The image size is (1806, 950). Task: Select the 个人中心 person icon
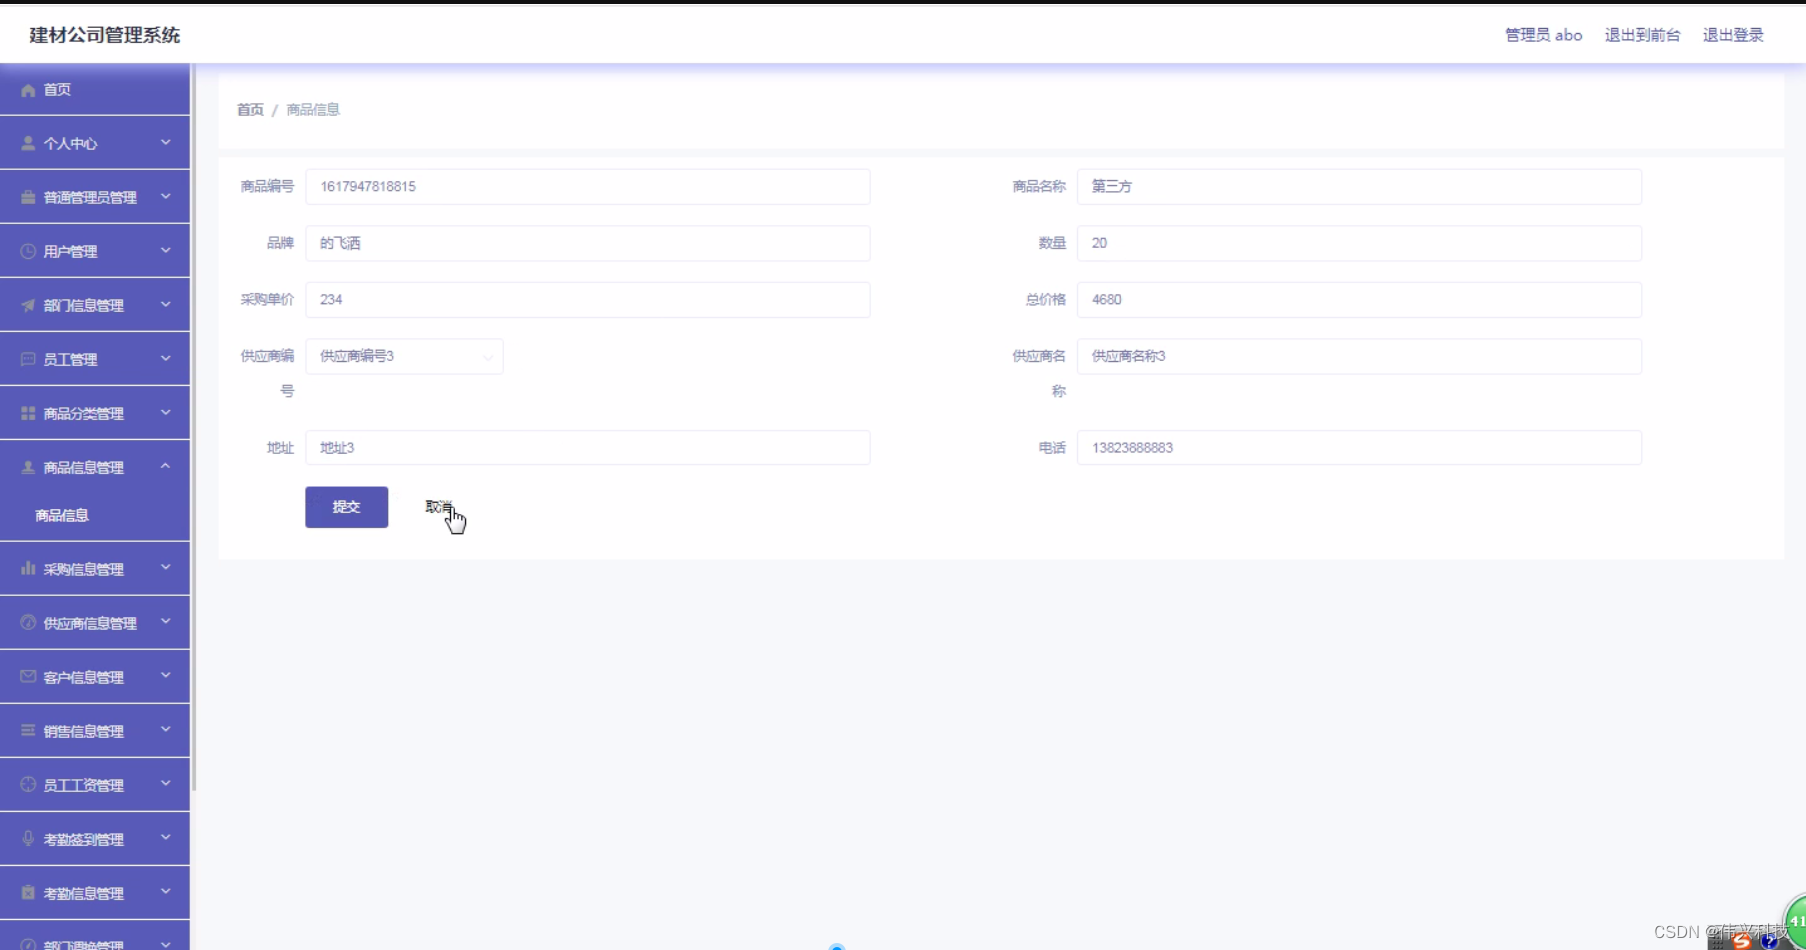(x=26, y=143)
